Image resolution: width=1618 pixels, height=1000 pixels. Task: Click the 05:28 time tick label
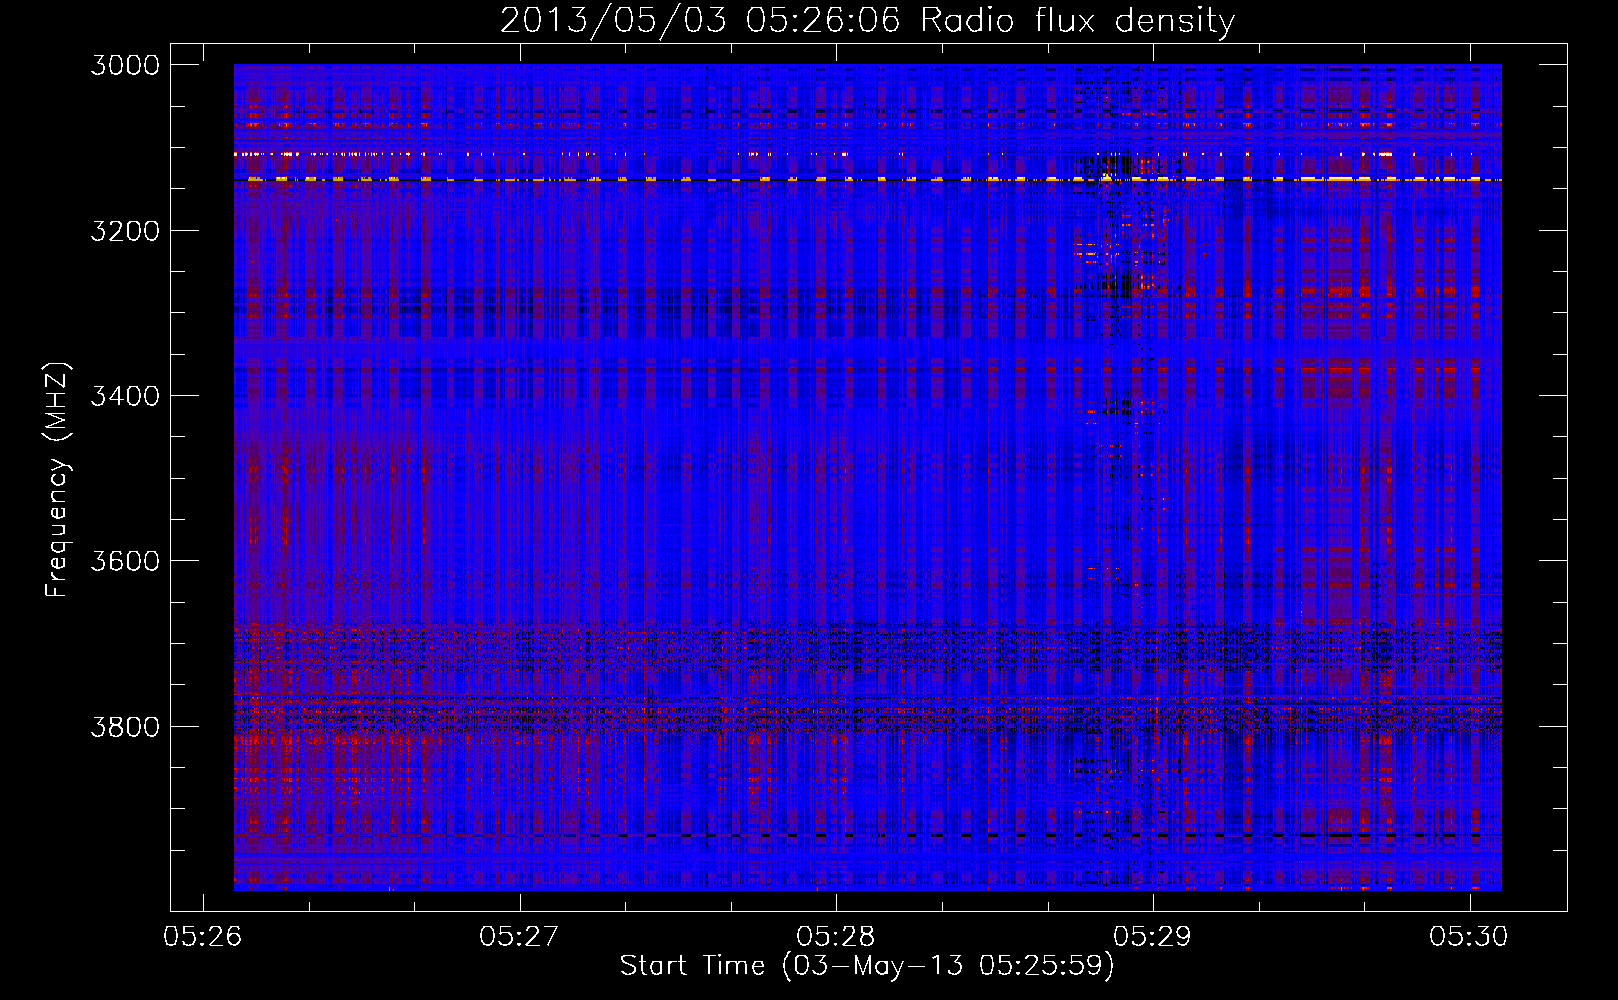pyautogui.click(x=836, y=937)
